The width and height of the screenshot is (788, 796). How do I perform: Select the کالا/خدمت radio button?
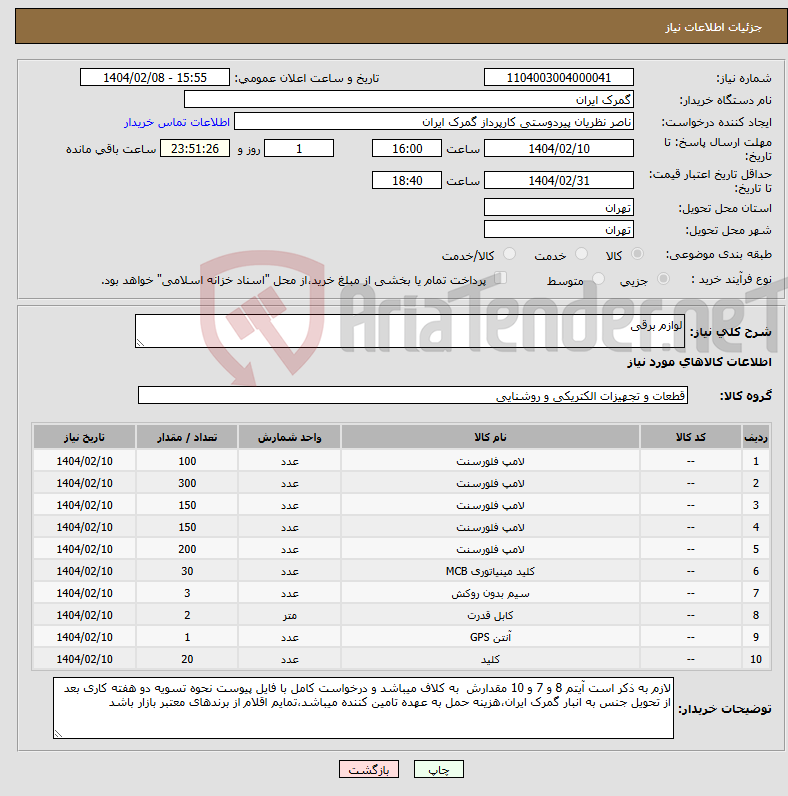(x=509, y=254)
